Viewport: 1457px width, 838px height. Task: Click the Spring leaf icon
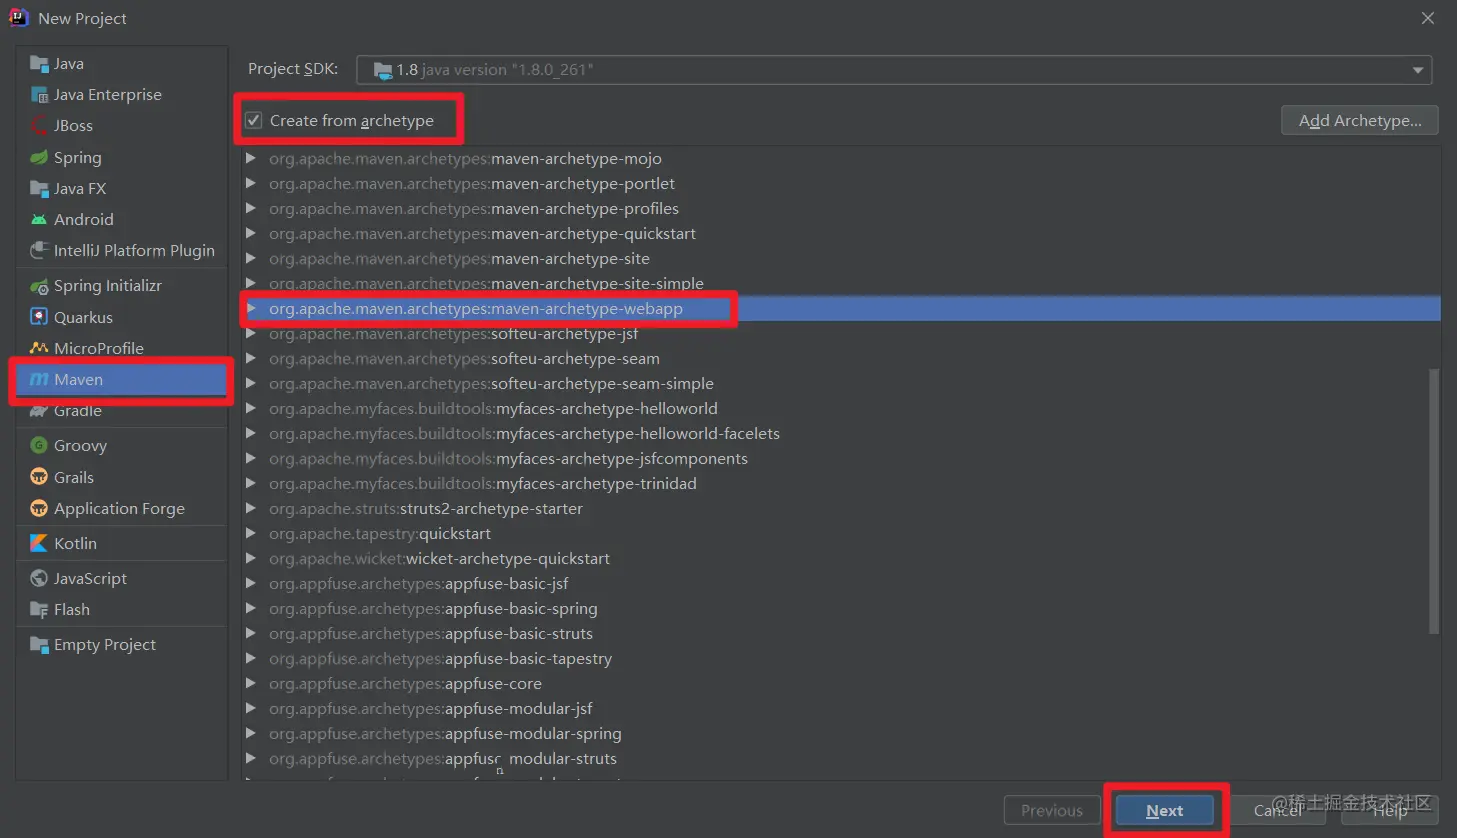[39, 157]
